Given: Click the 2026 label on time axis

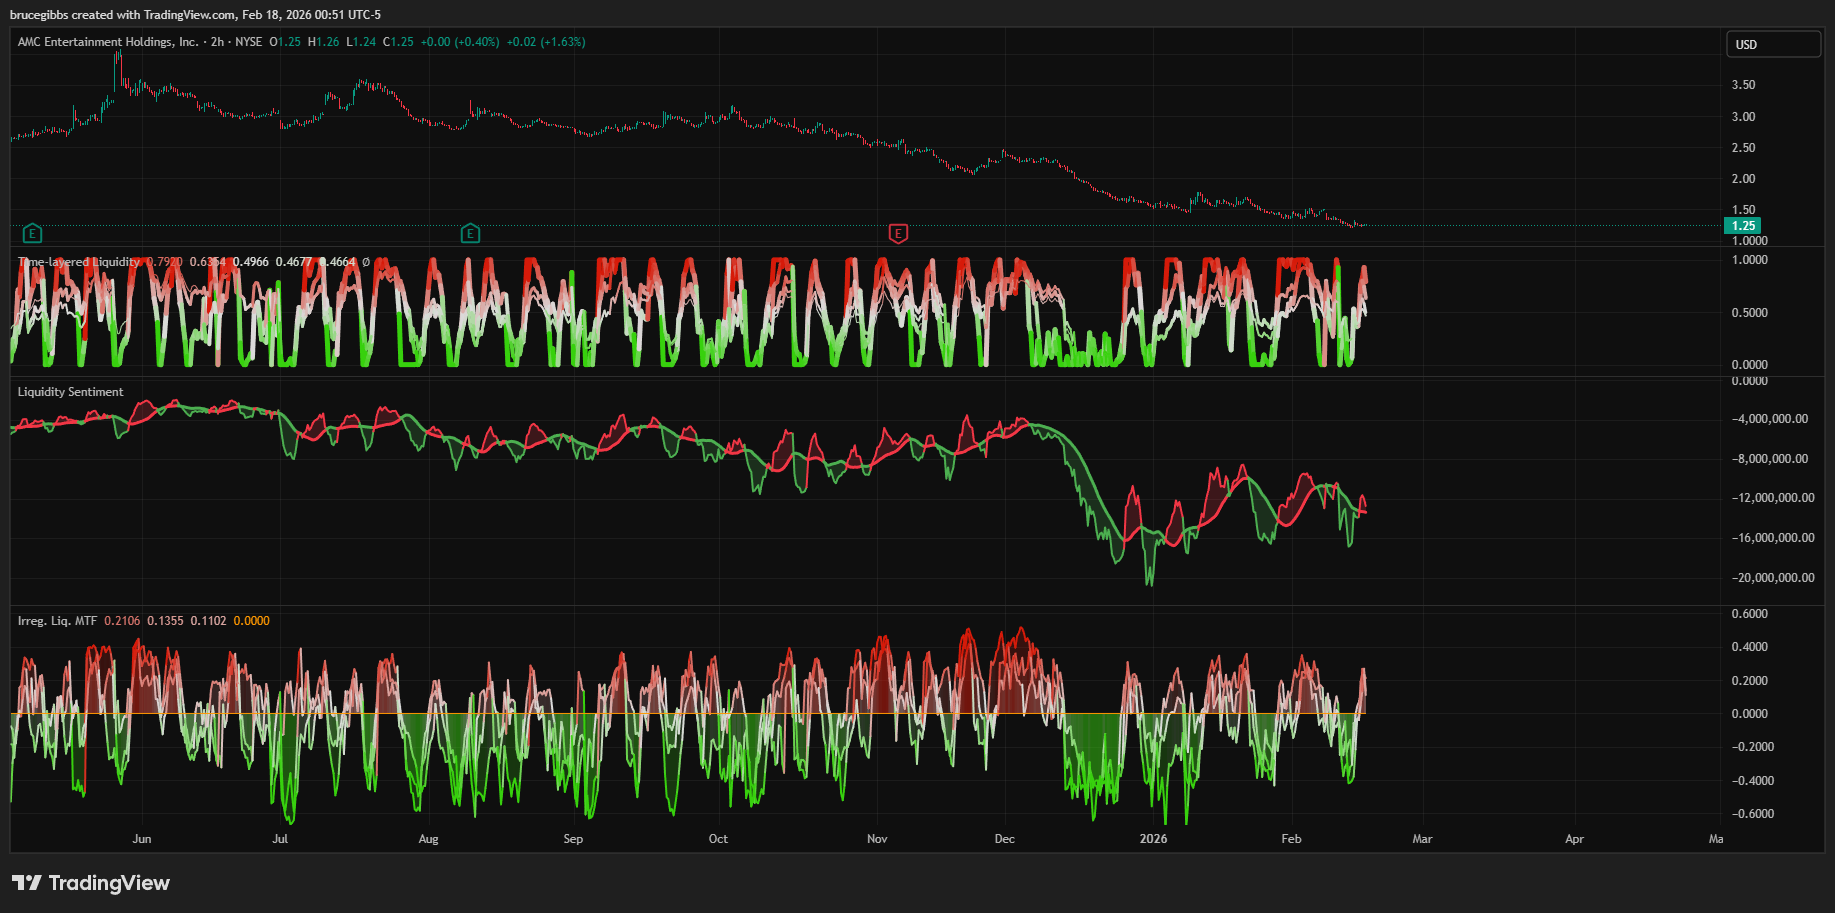Looking at the screenshot, I should 1153,839.
